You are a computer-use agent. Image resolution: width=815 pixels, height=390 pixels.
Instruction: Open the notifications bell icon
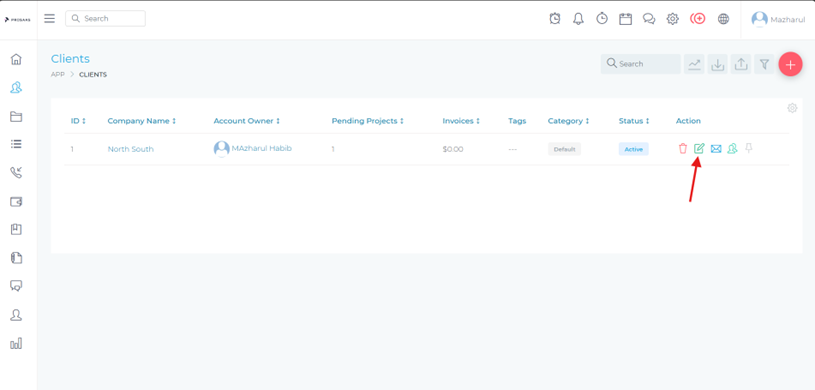pyautogui.click(x=578, y=19)
